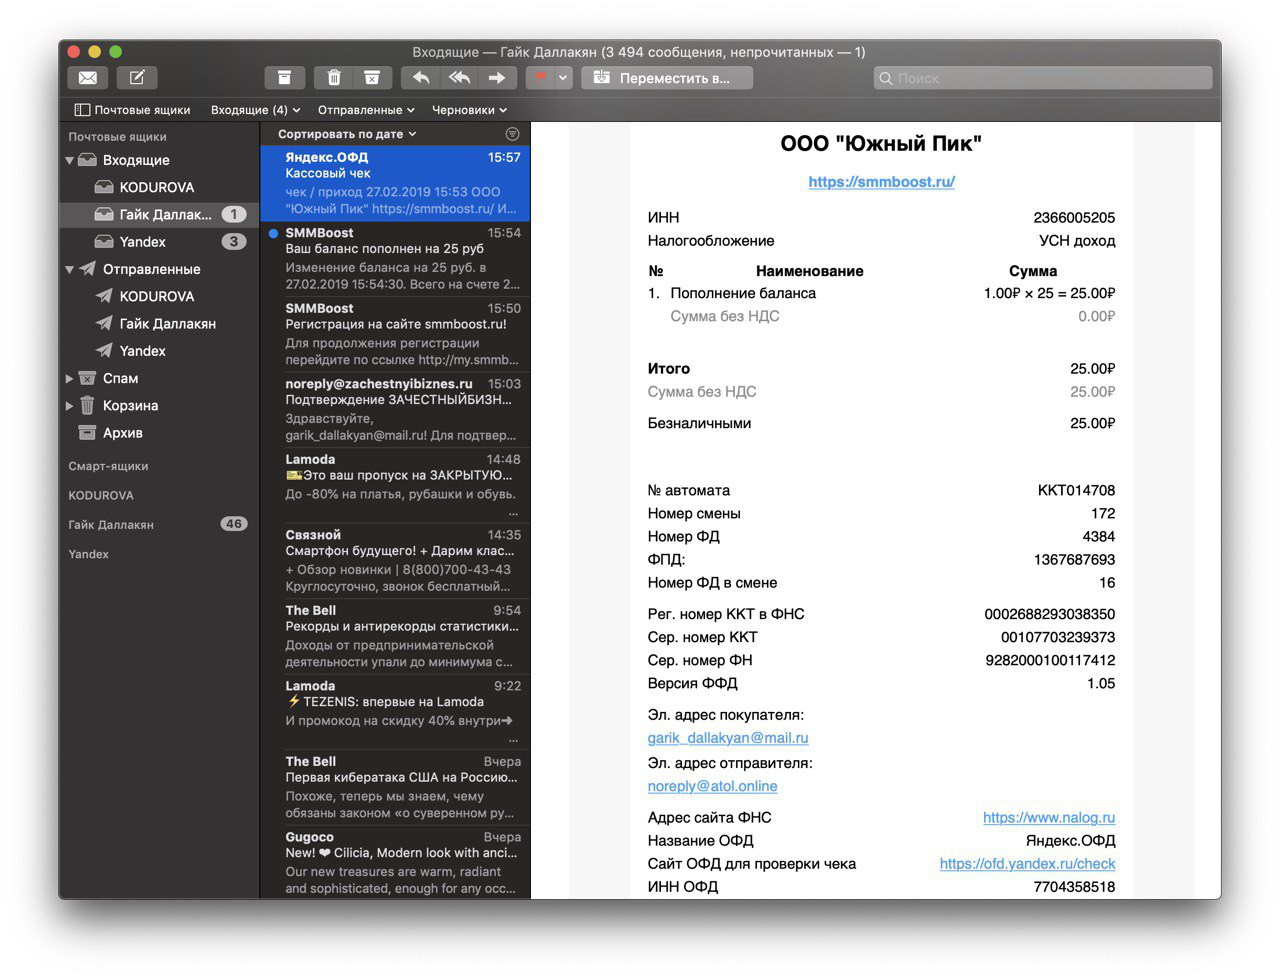This screenshot has height=977, width=1280.
Task: Open the https://ofd.yandex.ru/check link
Action: pyautogui.click(x=1027, y=864)
